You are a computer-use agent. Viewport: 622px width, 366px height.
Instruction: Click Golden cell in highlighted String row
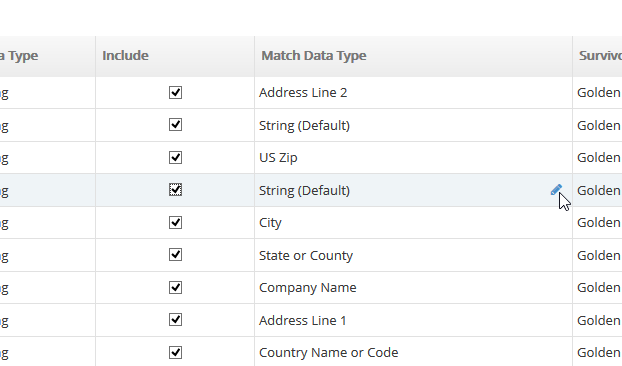pyautogui.click(x=597, y=190)
